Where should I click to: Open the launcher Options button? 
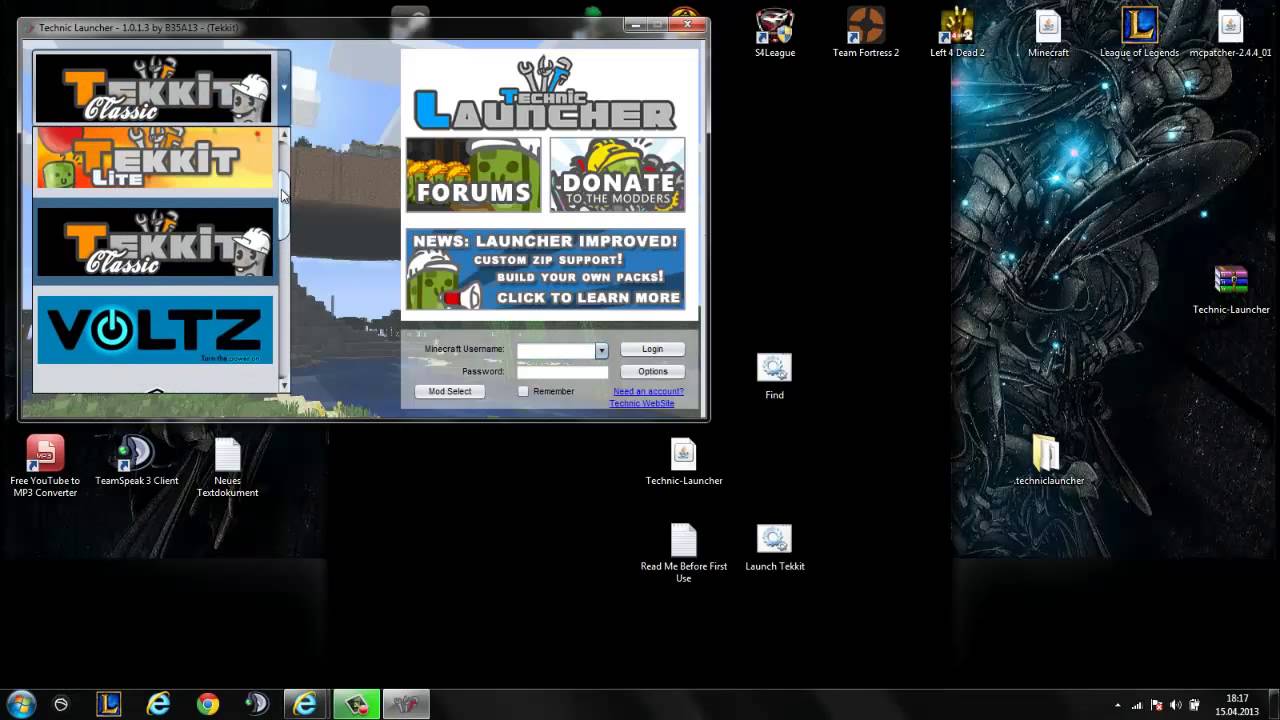[x=652, y=371]
